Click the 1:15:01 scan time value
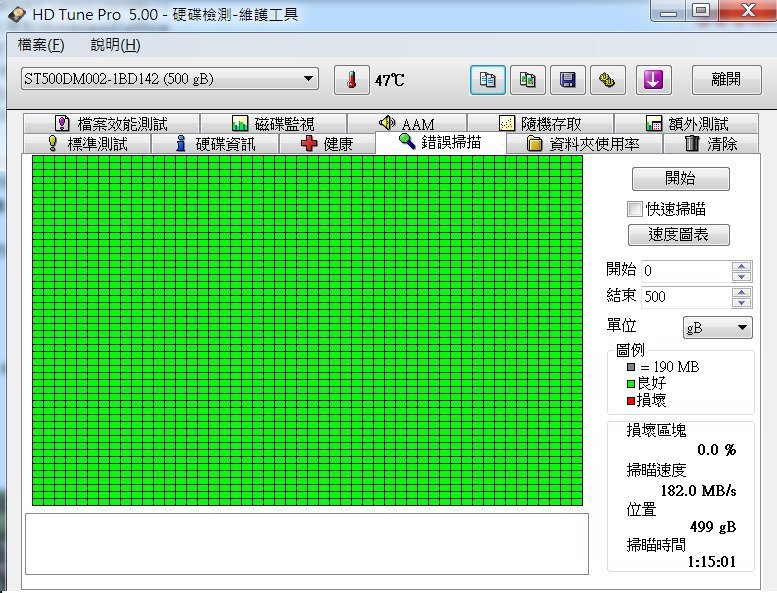The height and width of the screenshot is (593, 777). pyautogui.click(x=712, y=562)
